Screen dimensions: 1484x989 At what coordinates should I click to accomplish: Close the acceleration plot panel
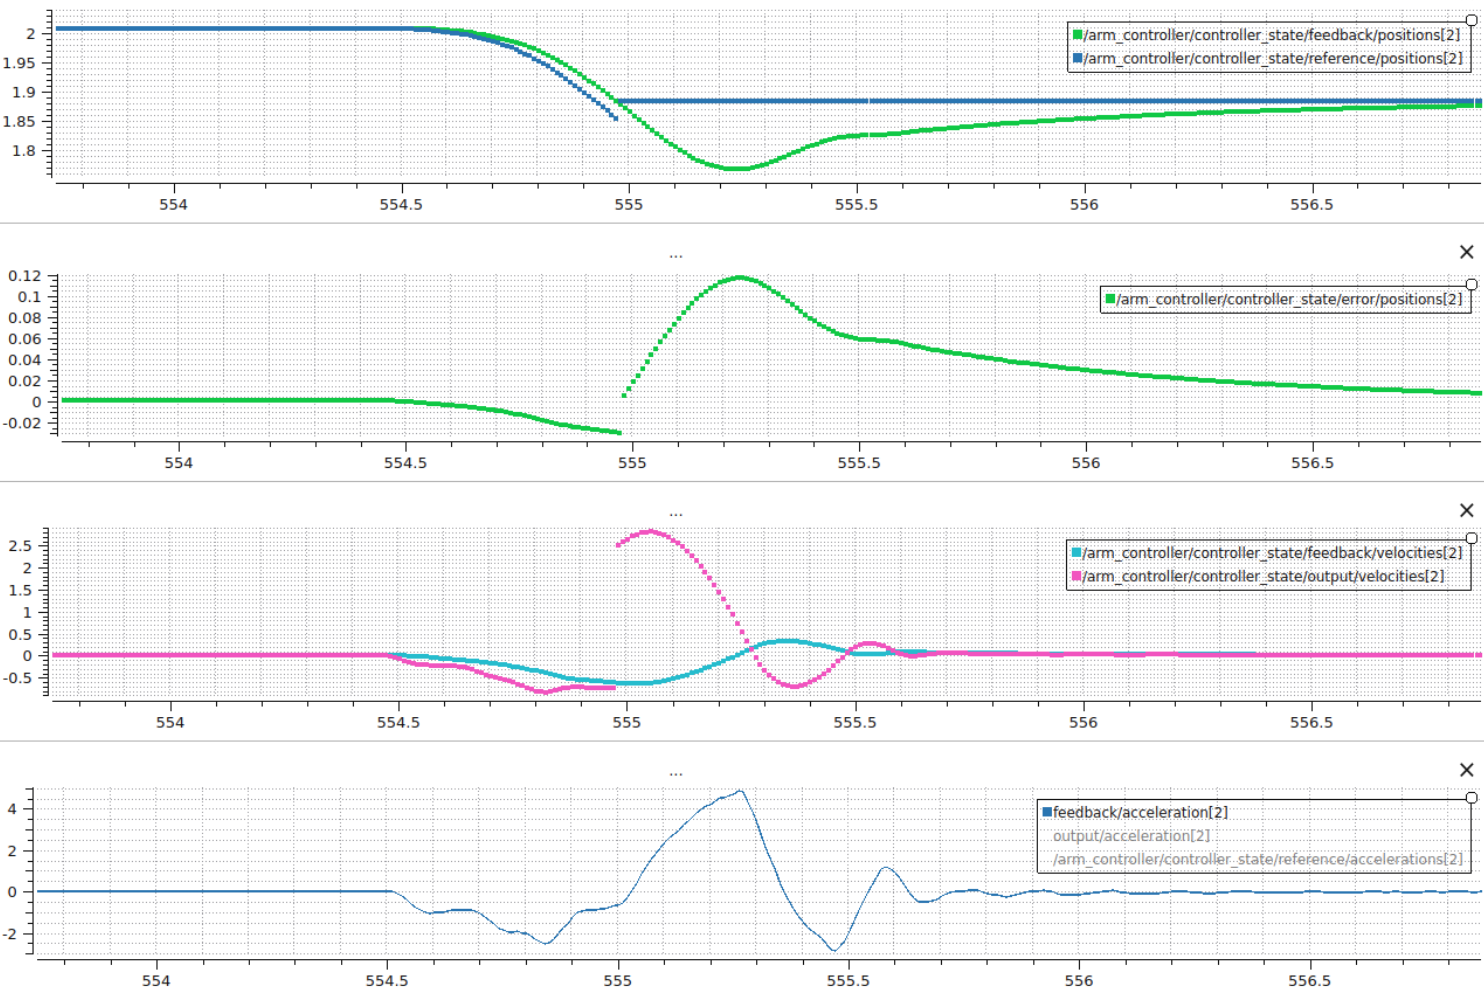coord(1466,770)
